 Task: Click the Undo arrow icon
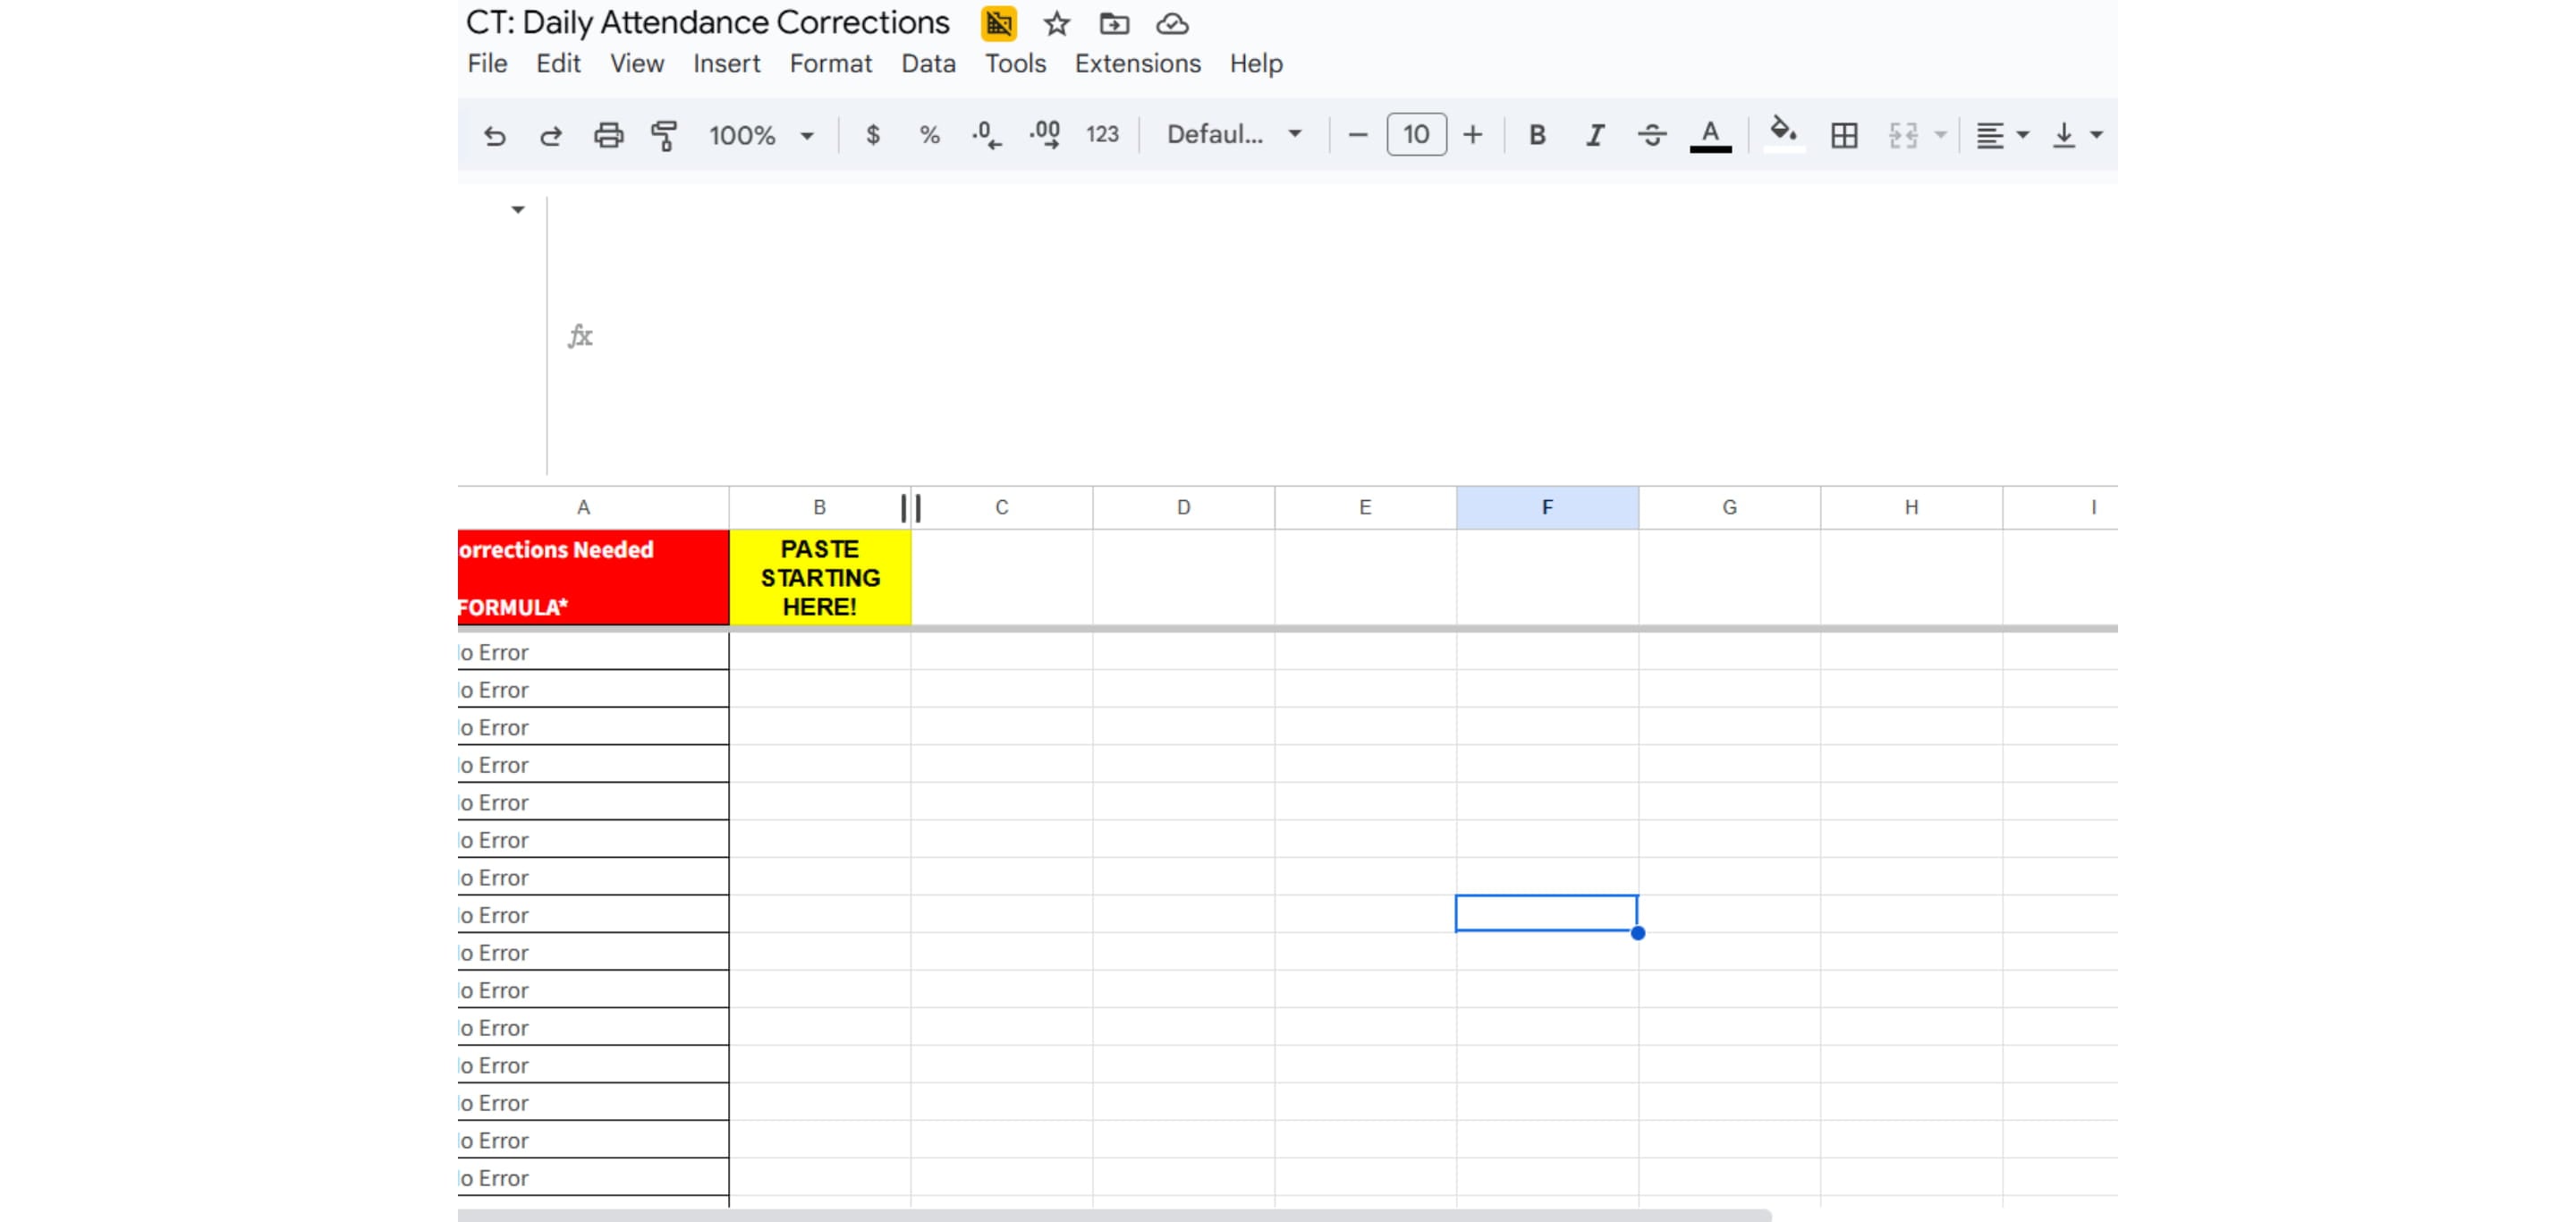494,135
